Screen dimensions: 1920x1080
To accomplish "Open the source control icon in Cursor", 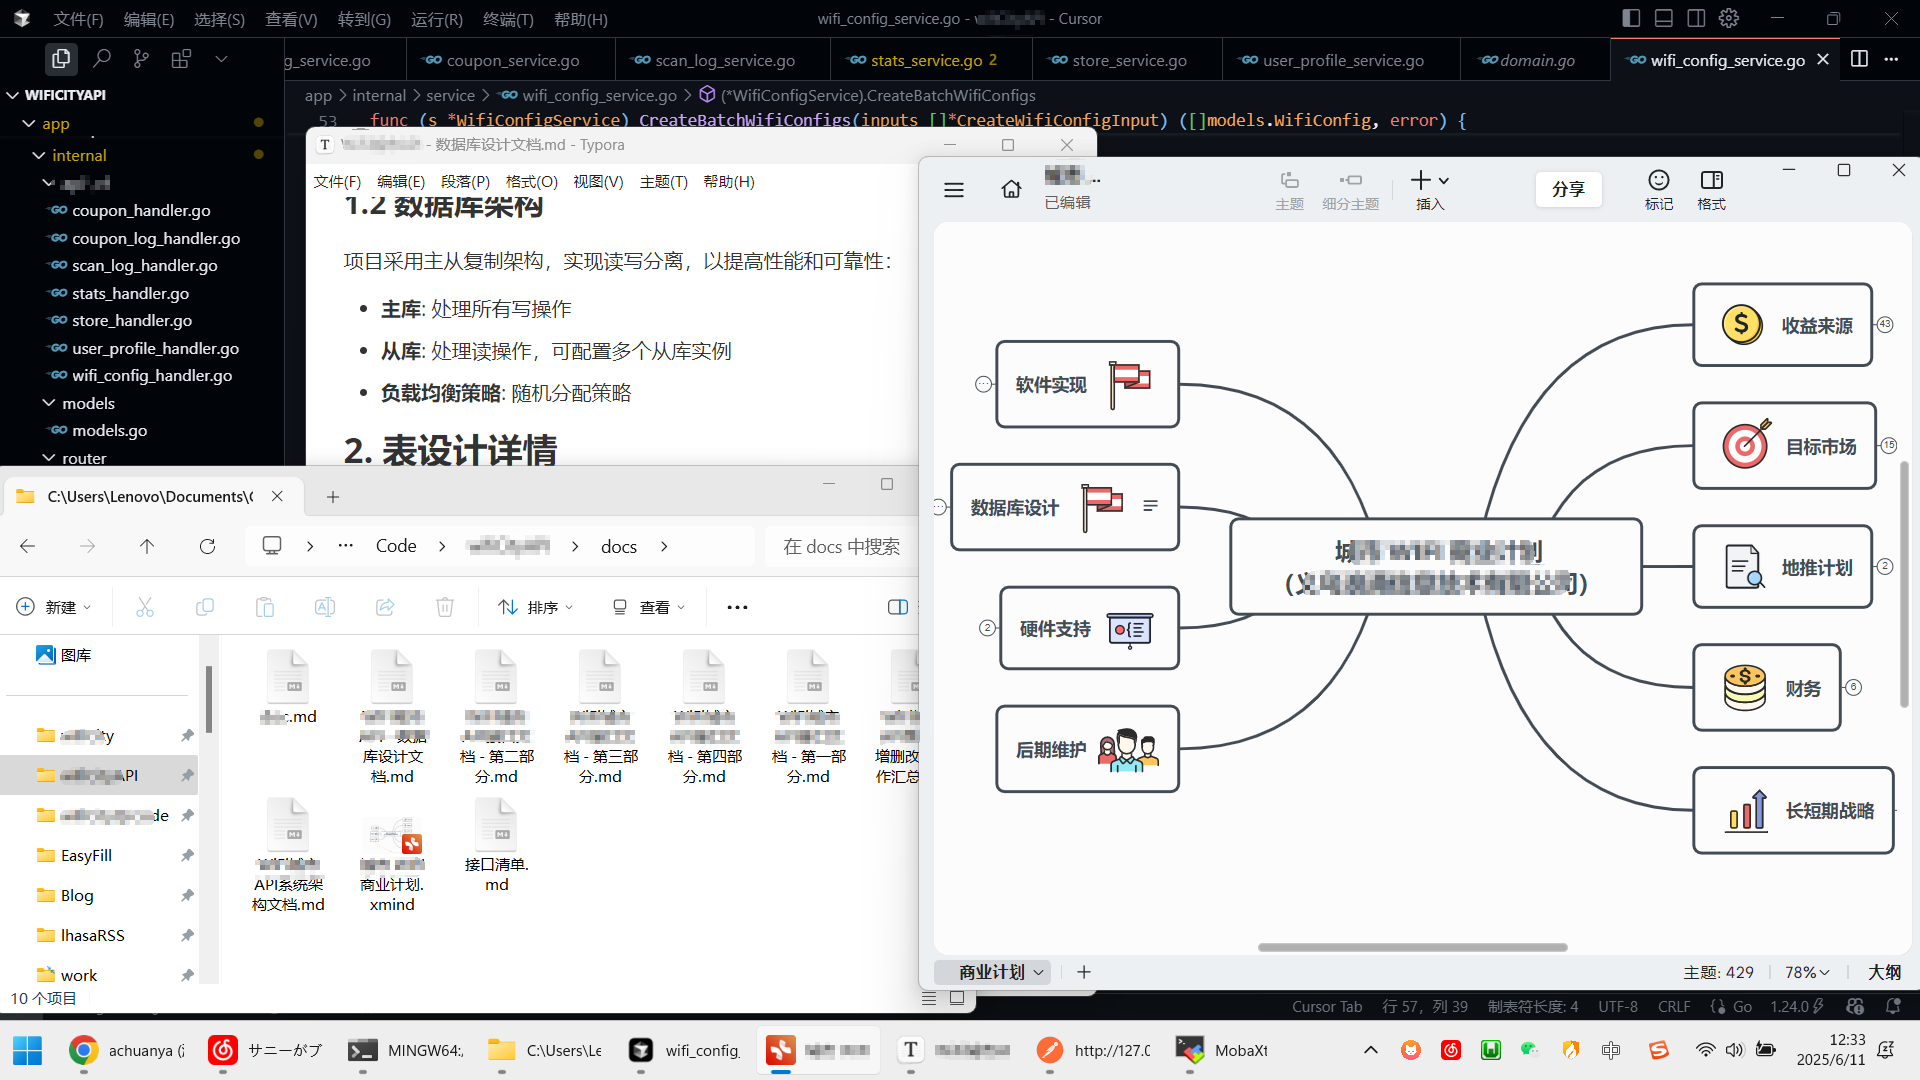I will (141, 59).
